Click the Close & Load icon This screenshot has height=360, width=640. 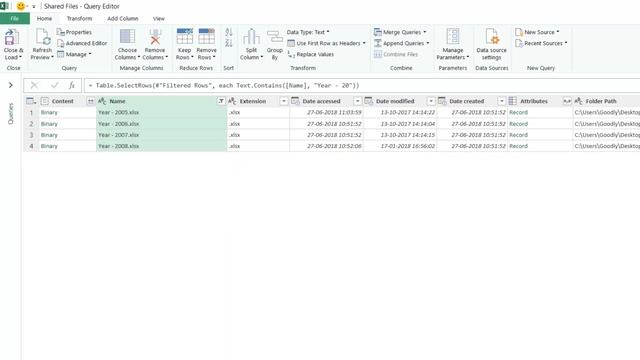pyautogui.click(x=11, y=38)
